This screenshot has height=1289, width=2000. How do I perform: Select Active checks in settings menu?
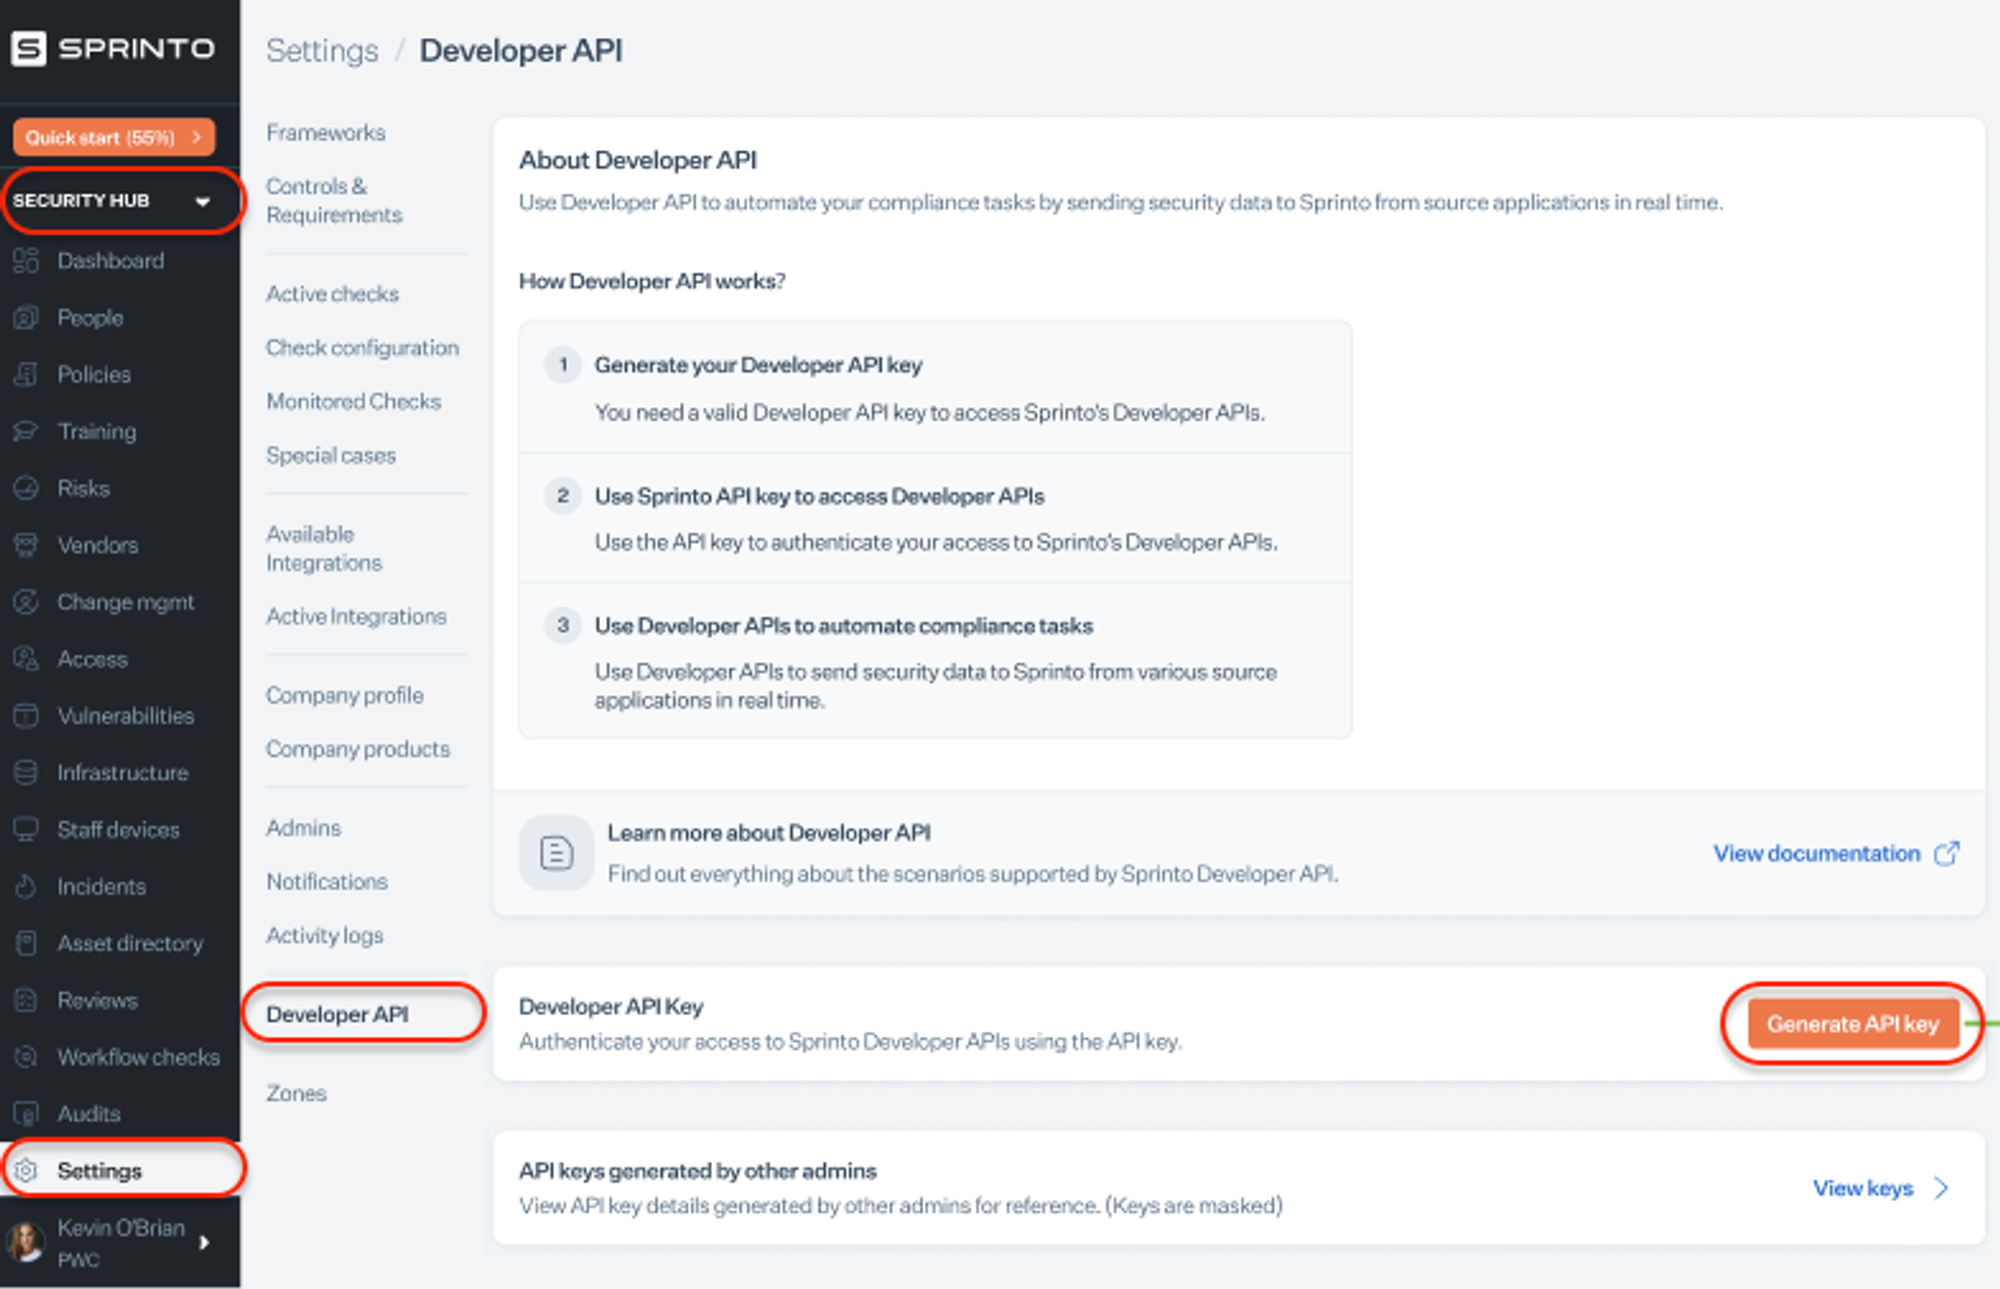pyautogui.click(x=332, y=294)
